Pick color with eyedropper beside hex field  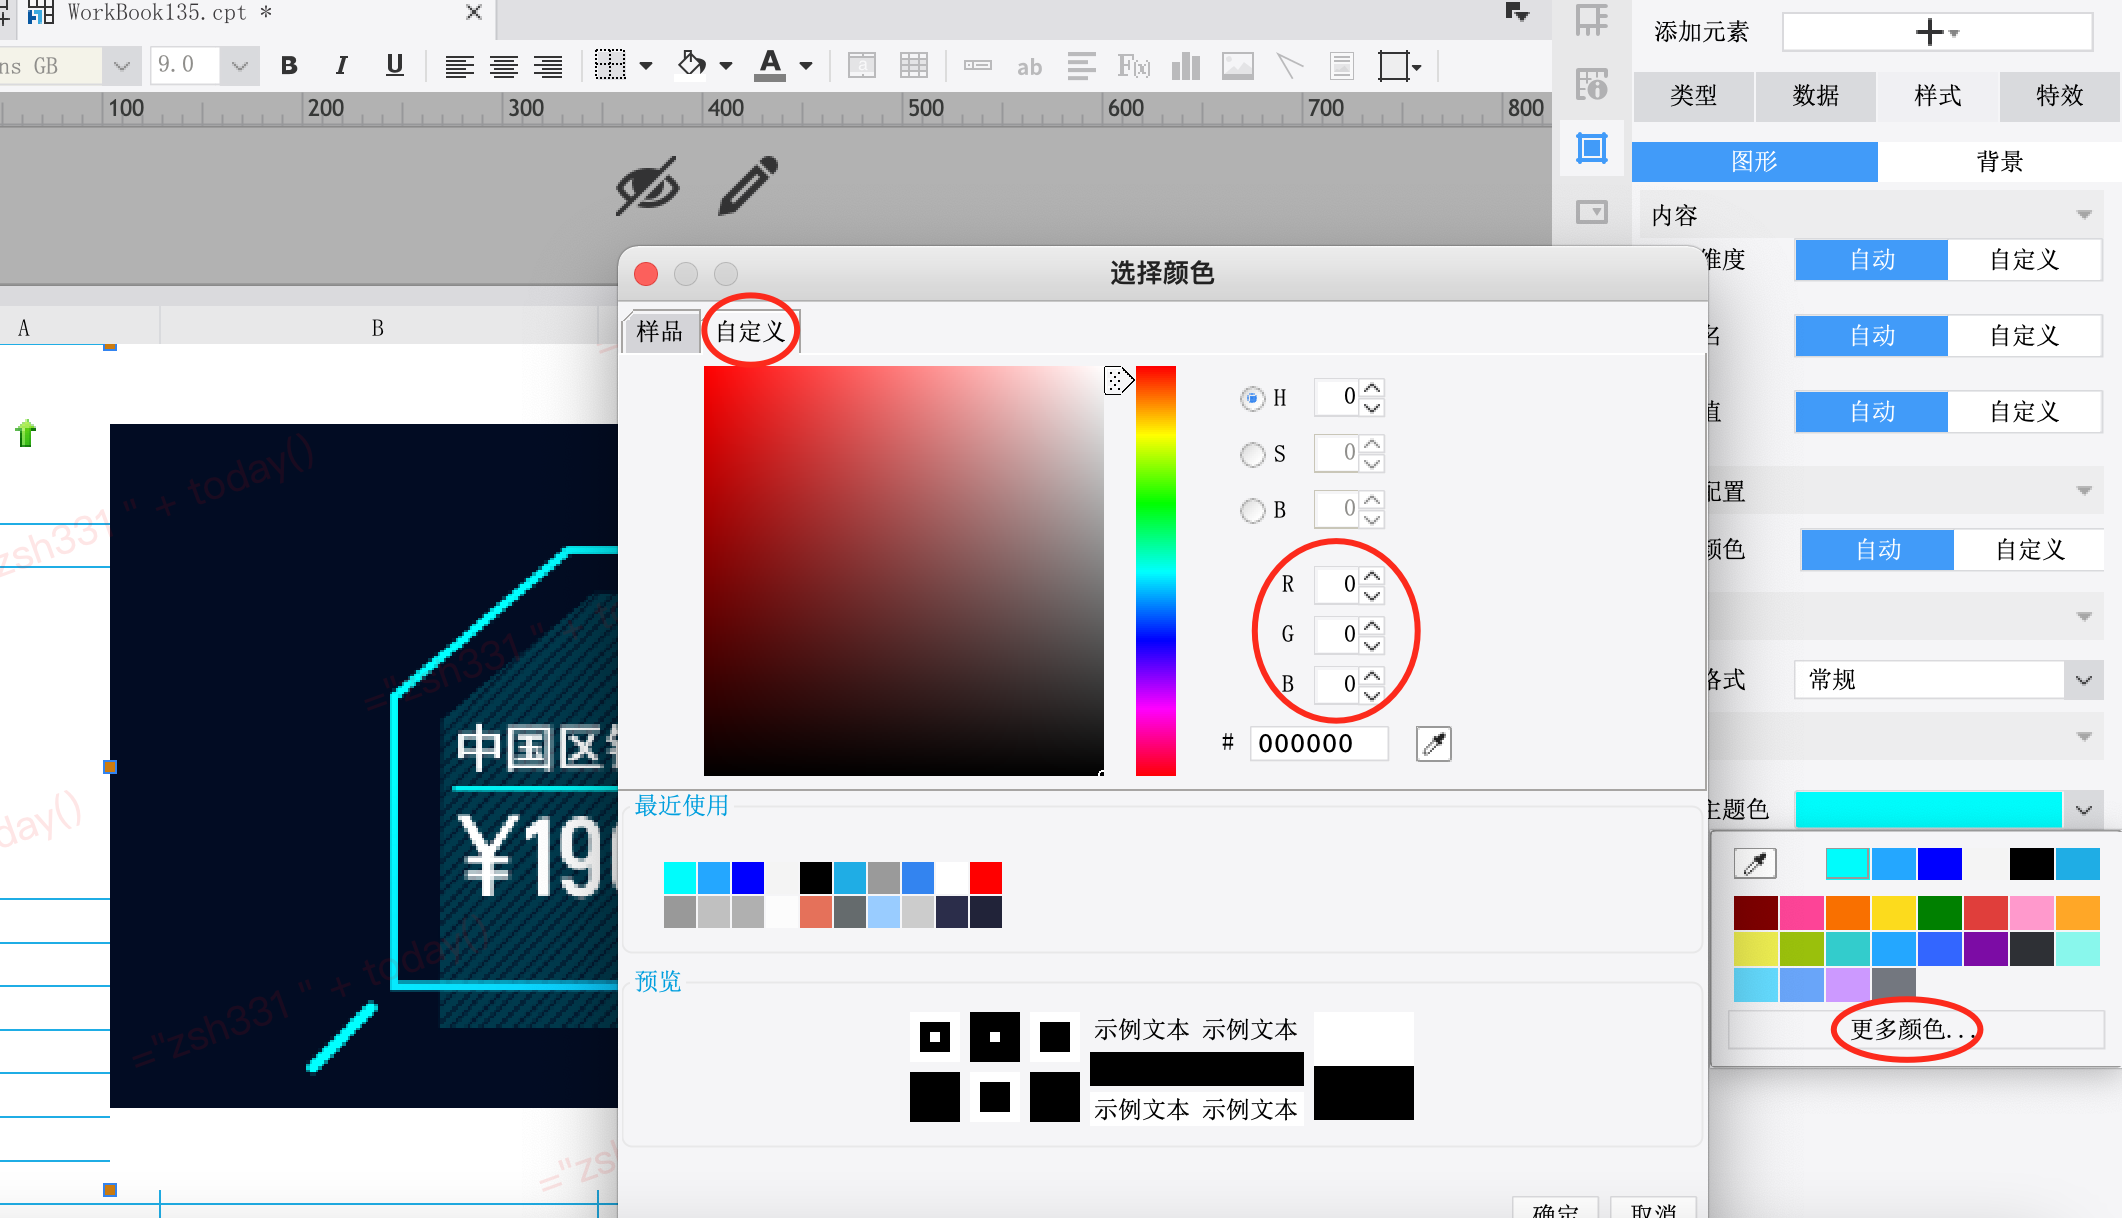click(x=1433, y=743)
